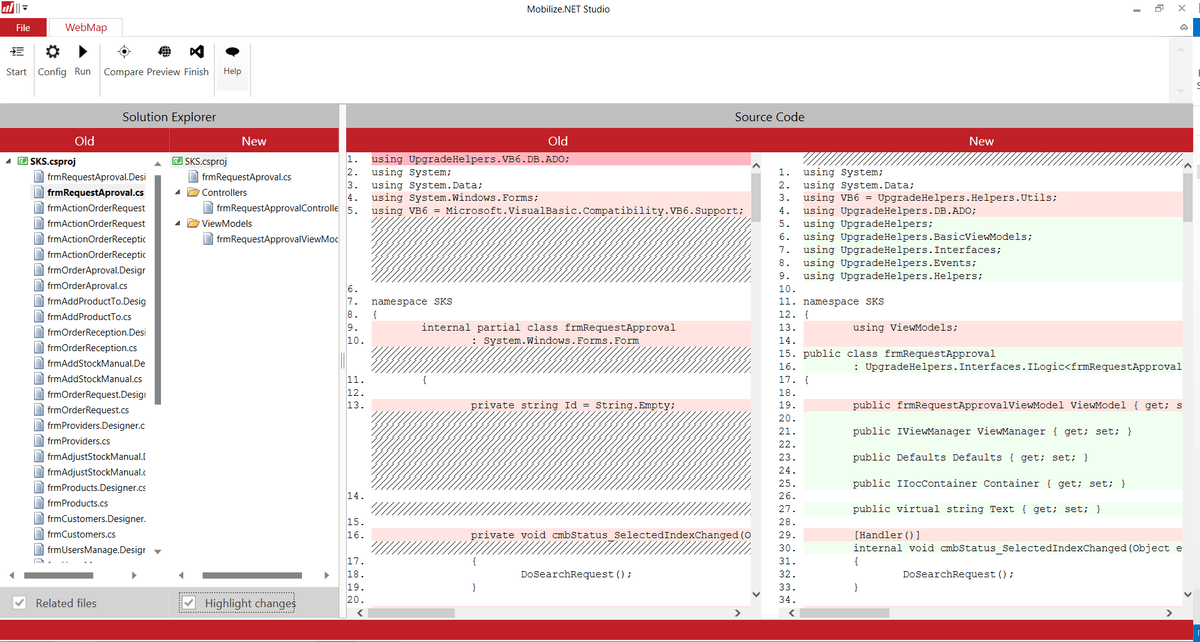The height and width of the screenshot is (642, 1200).
Task: Click New source code scroll-up arrow
Action: point(1188,164)
